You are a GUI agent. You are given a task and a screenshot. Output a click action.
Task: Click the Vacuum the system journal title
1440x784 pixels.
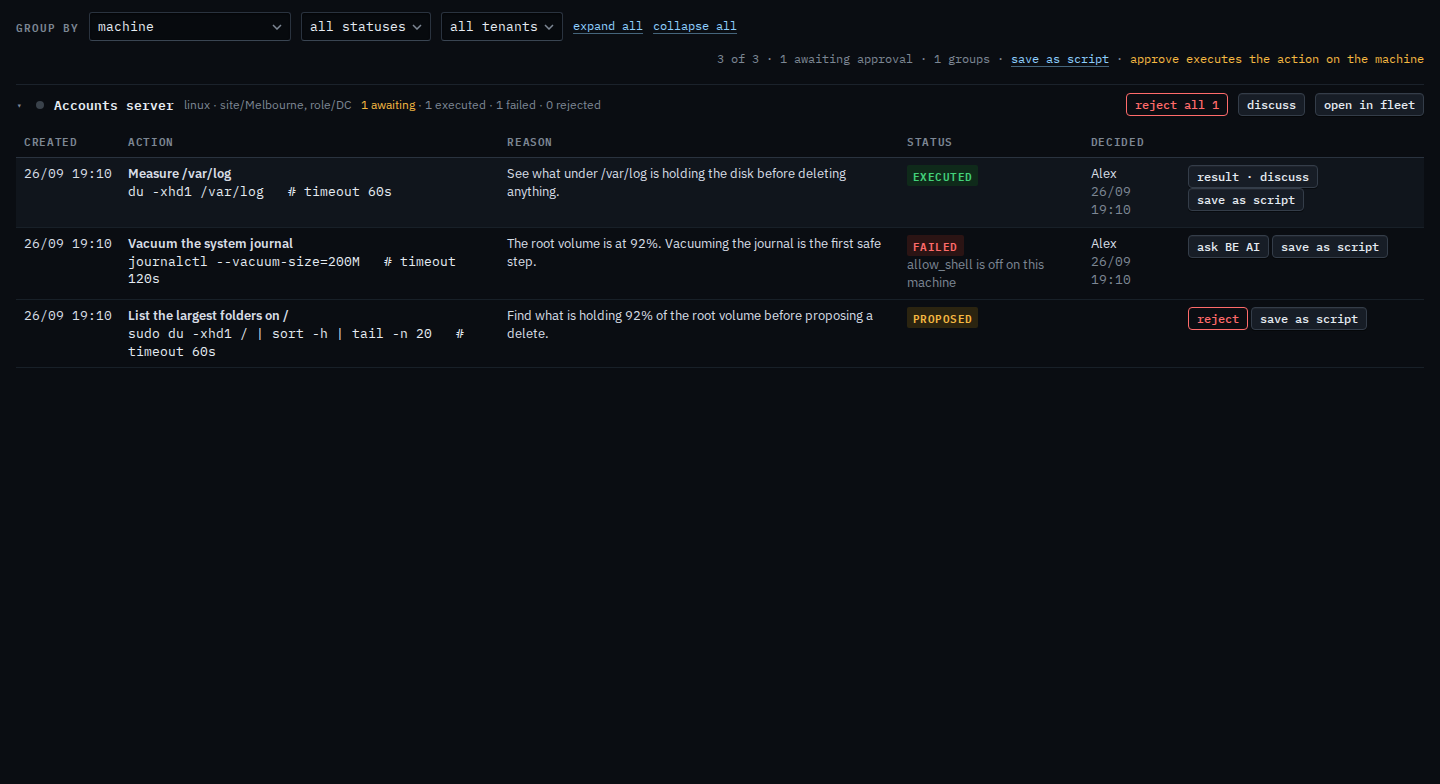pos(210,244)
